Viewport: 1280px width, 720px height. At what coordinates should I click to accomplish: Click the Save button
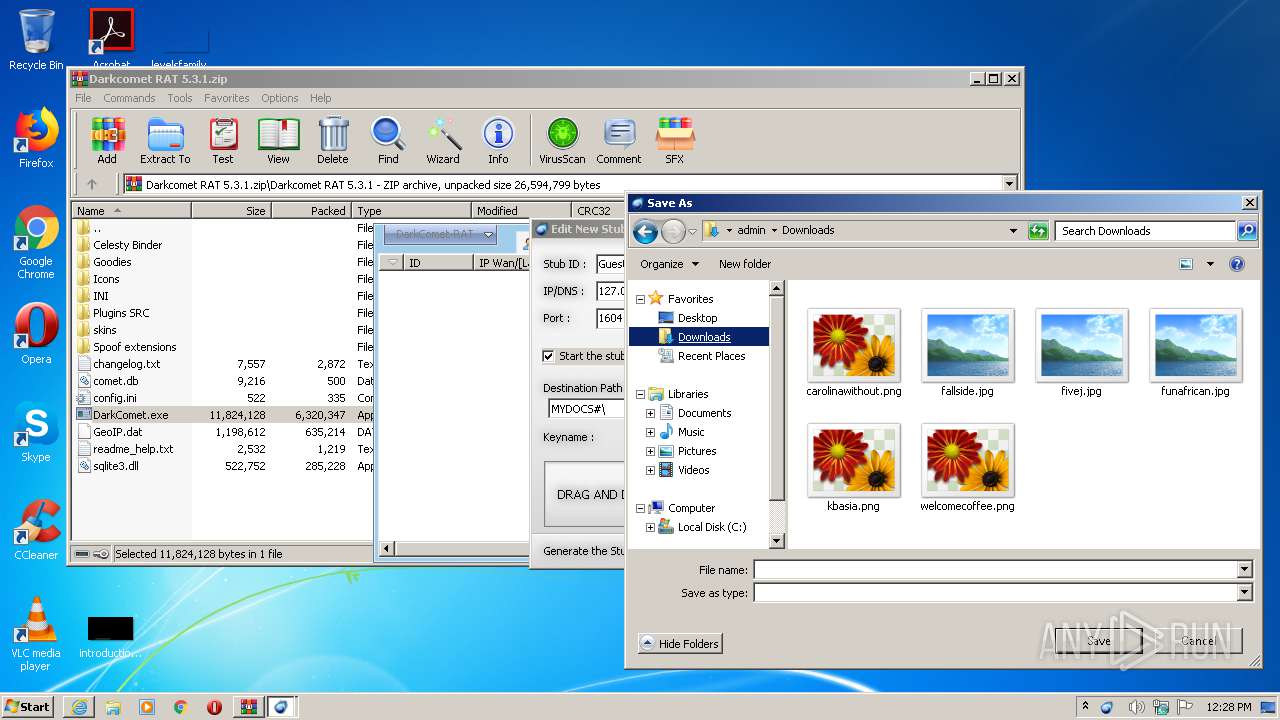point(1098,641)
